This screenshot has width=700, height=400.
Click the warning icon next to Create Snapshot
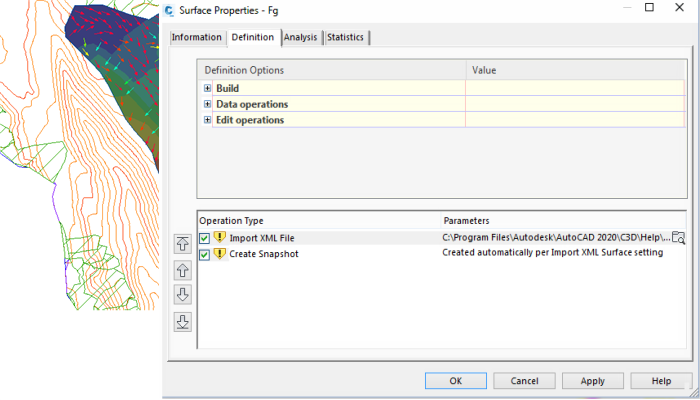220,254
